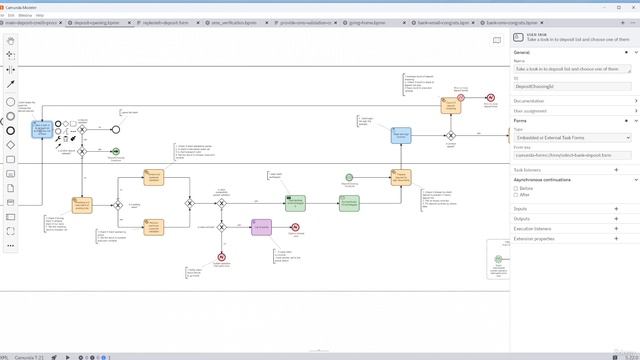Open the Help menu
Screen dimensions: 640x360
coord(40,16)
